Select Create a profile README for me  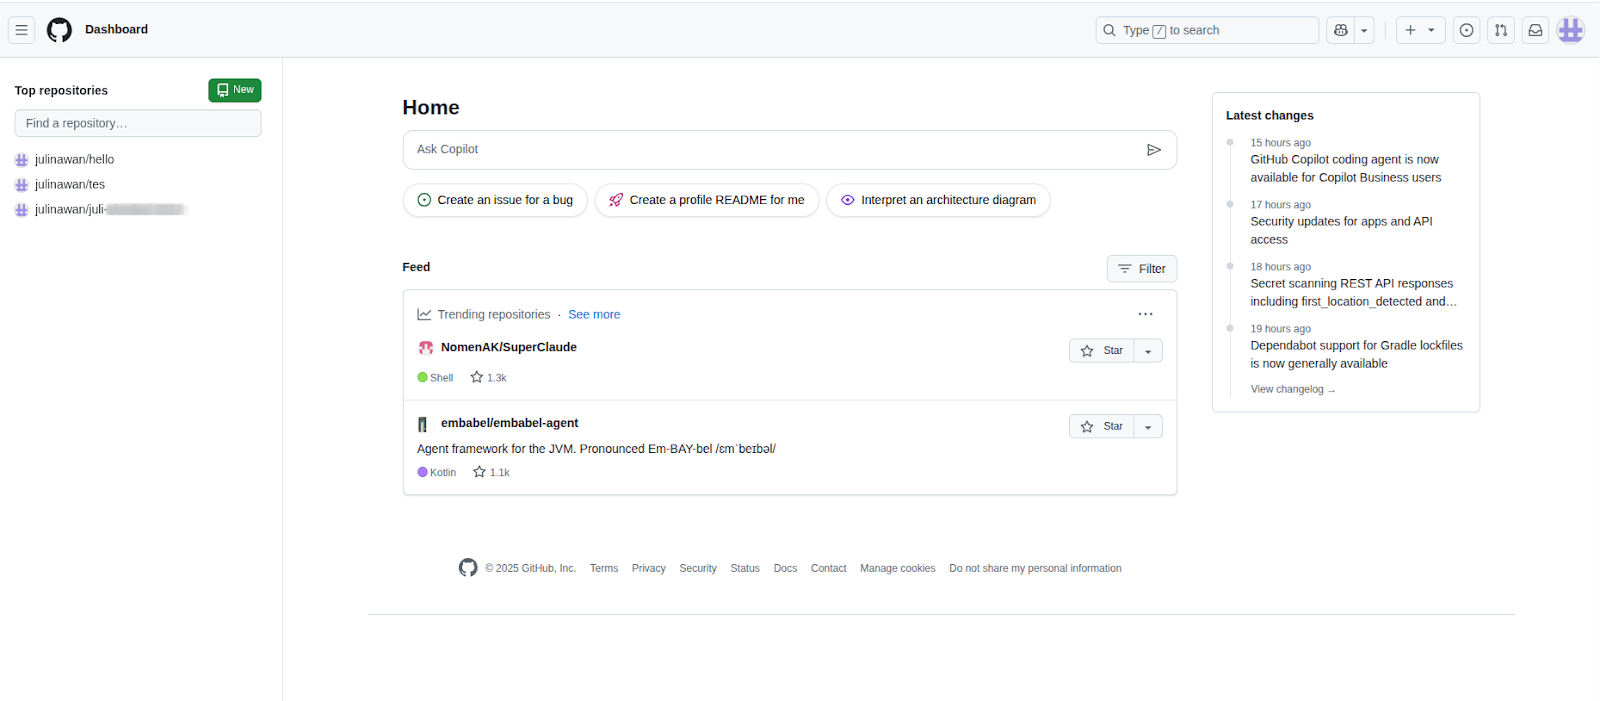[707, 200]
